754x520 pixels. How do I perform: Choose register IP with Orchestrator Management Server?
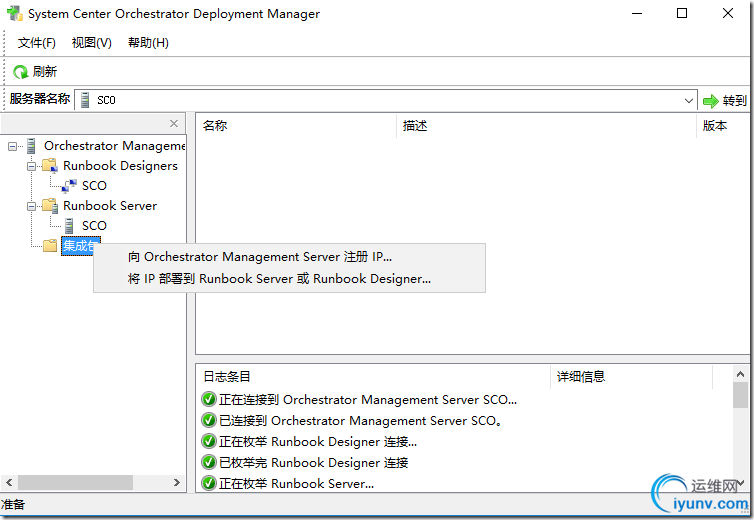click(x=260, y=257)
